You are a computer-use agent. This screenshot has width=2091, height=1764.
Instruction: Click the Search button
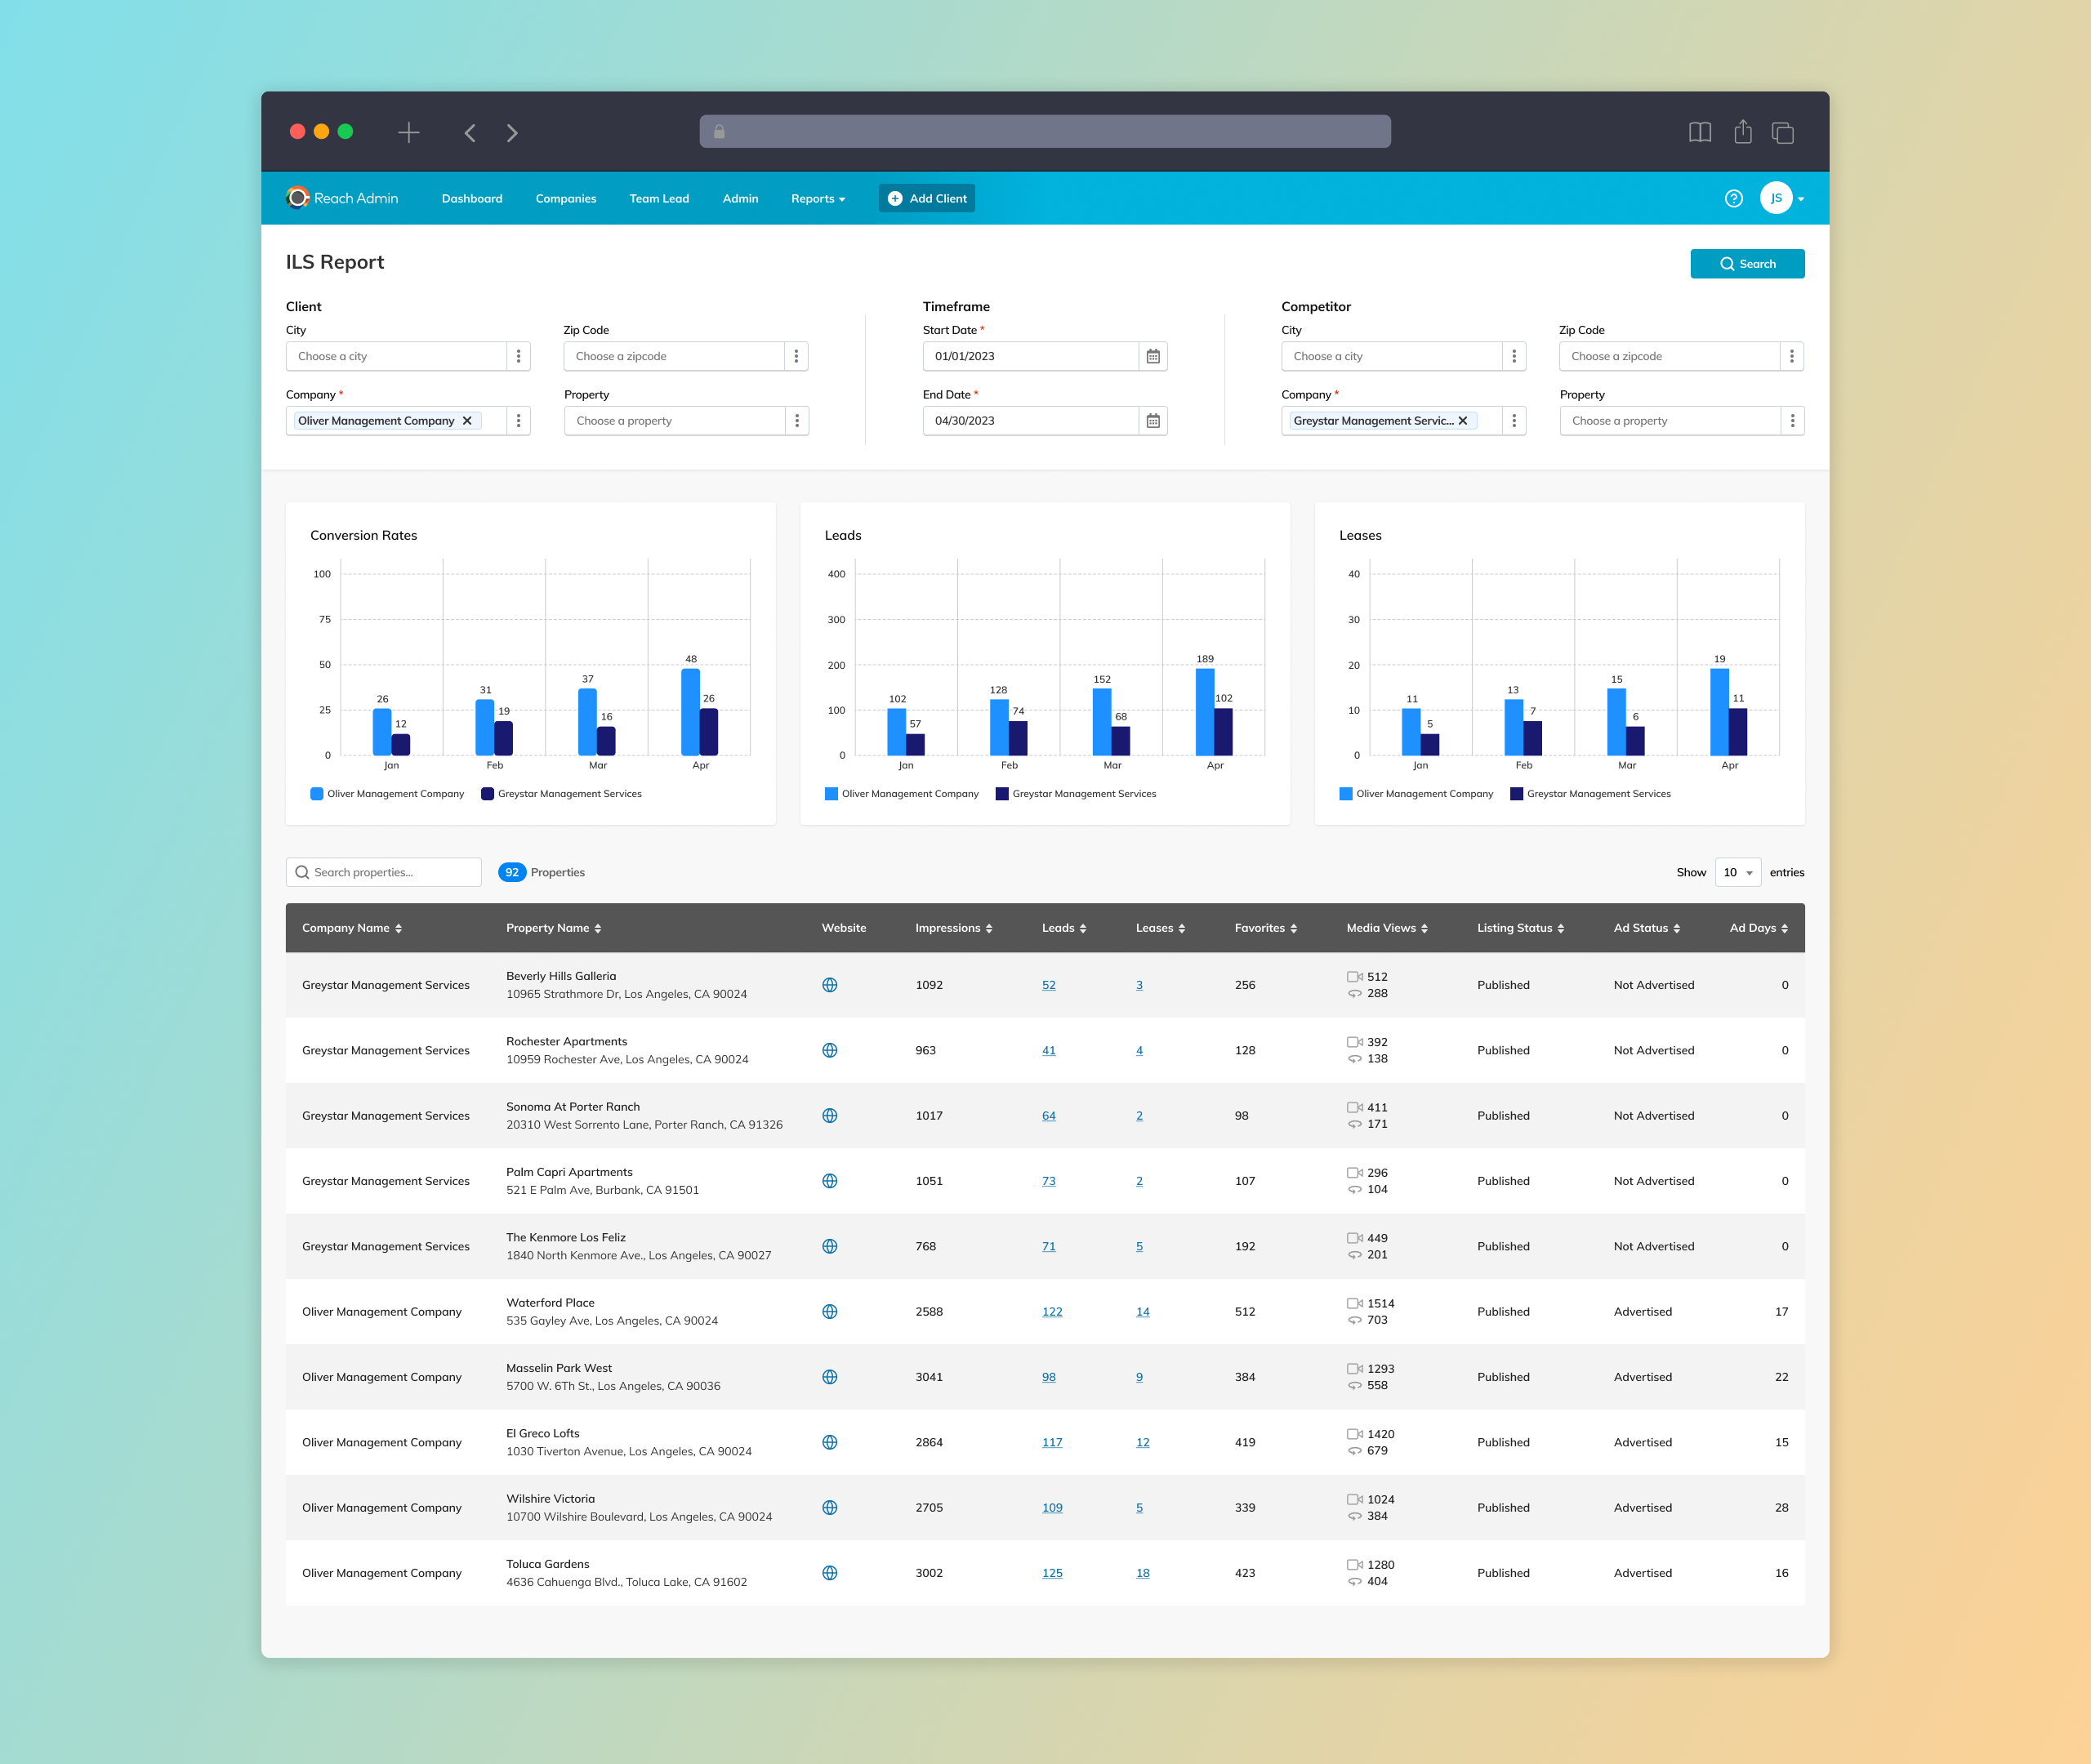pyautogui.click(x=1747, y=264)
